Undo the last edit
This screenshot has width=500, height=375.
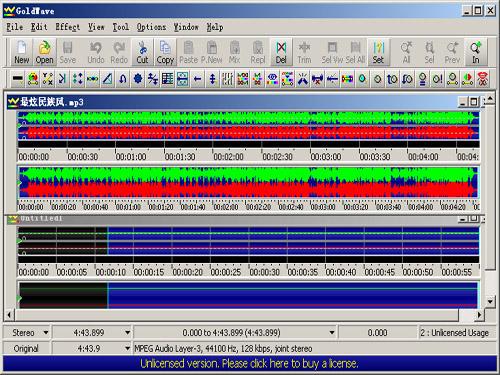(x=96, y=52)
